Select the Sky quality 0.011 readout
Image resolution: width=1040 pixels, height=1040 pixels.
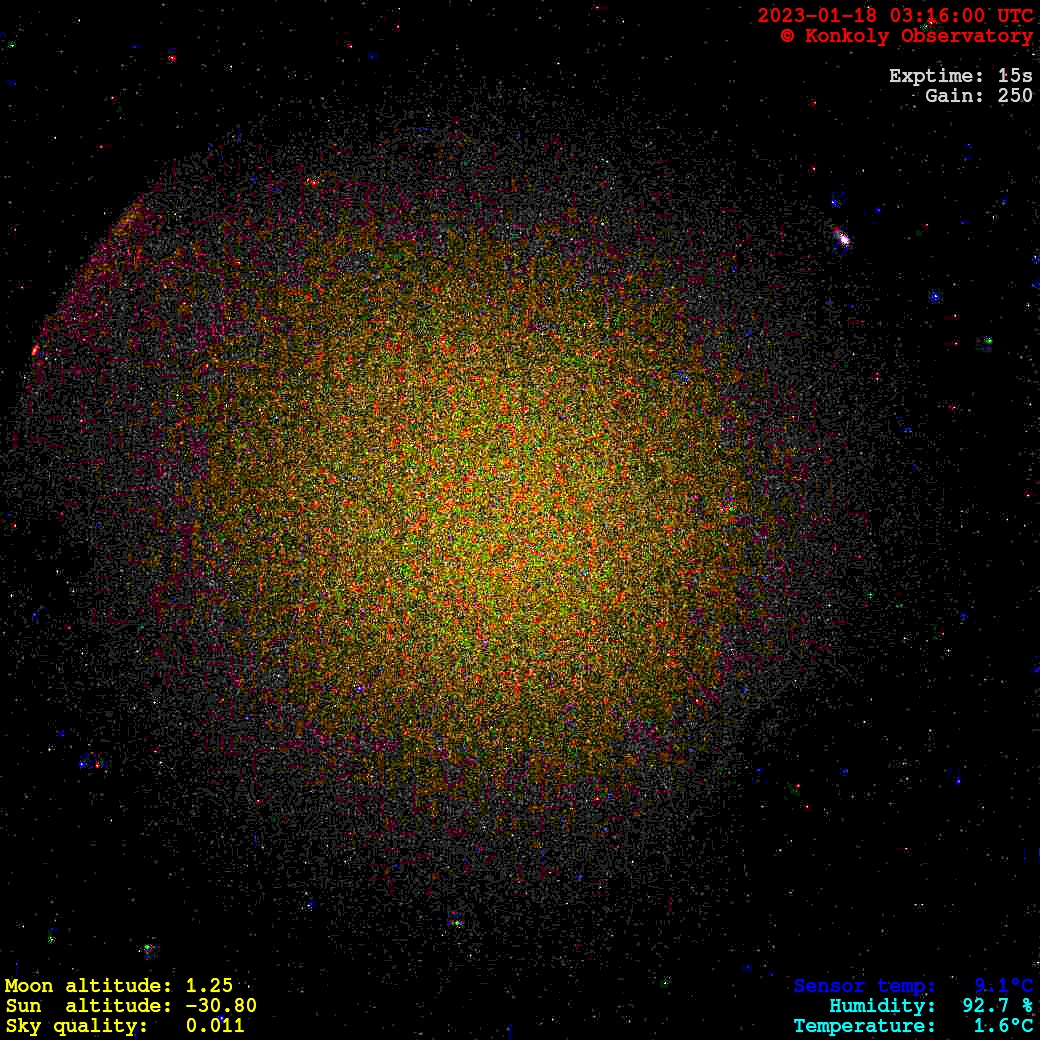coord(124,1026)
